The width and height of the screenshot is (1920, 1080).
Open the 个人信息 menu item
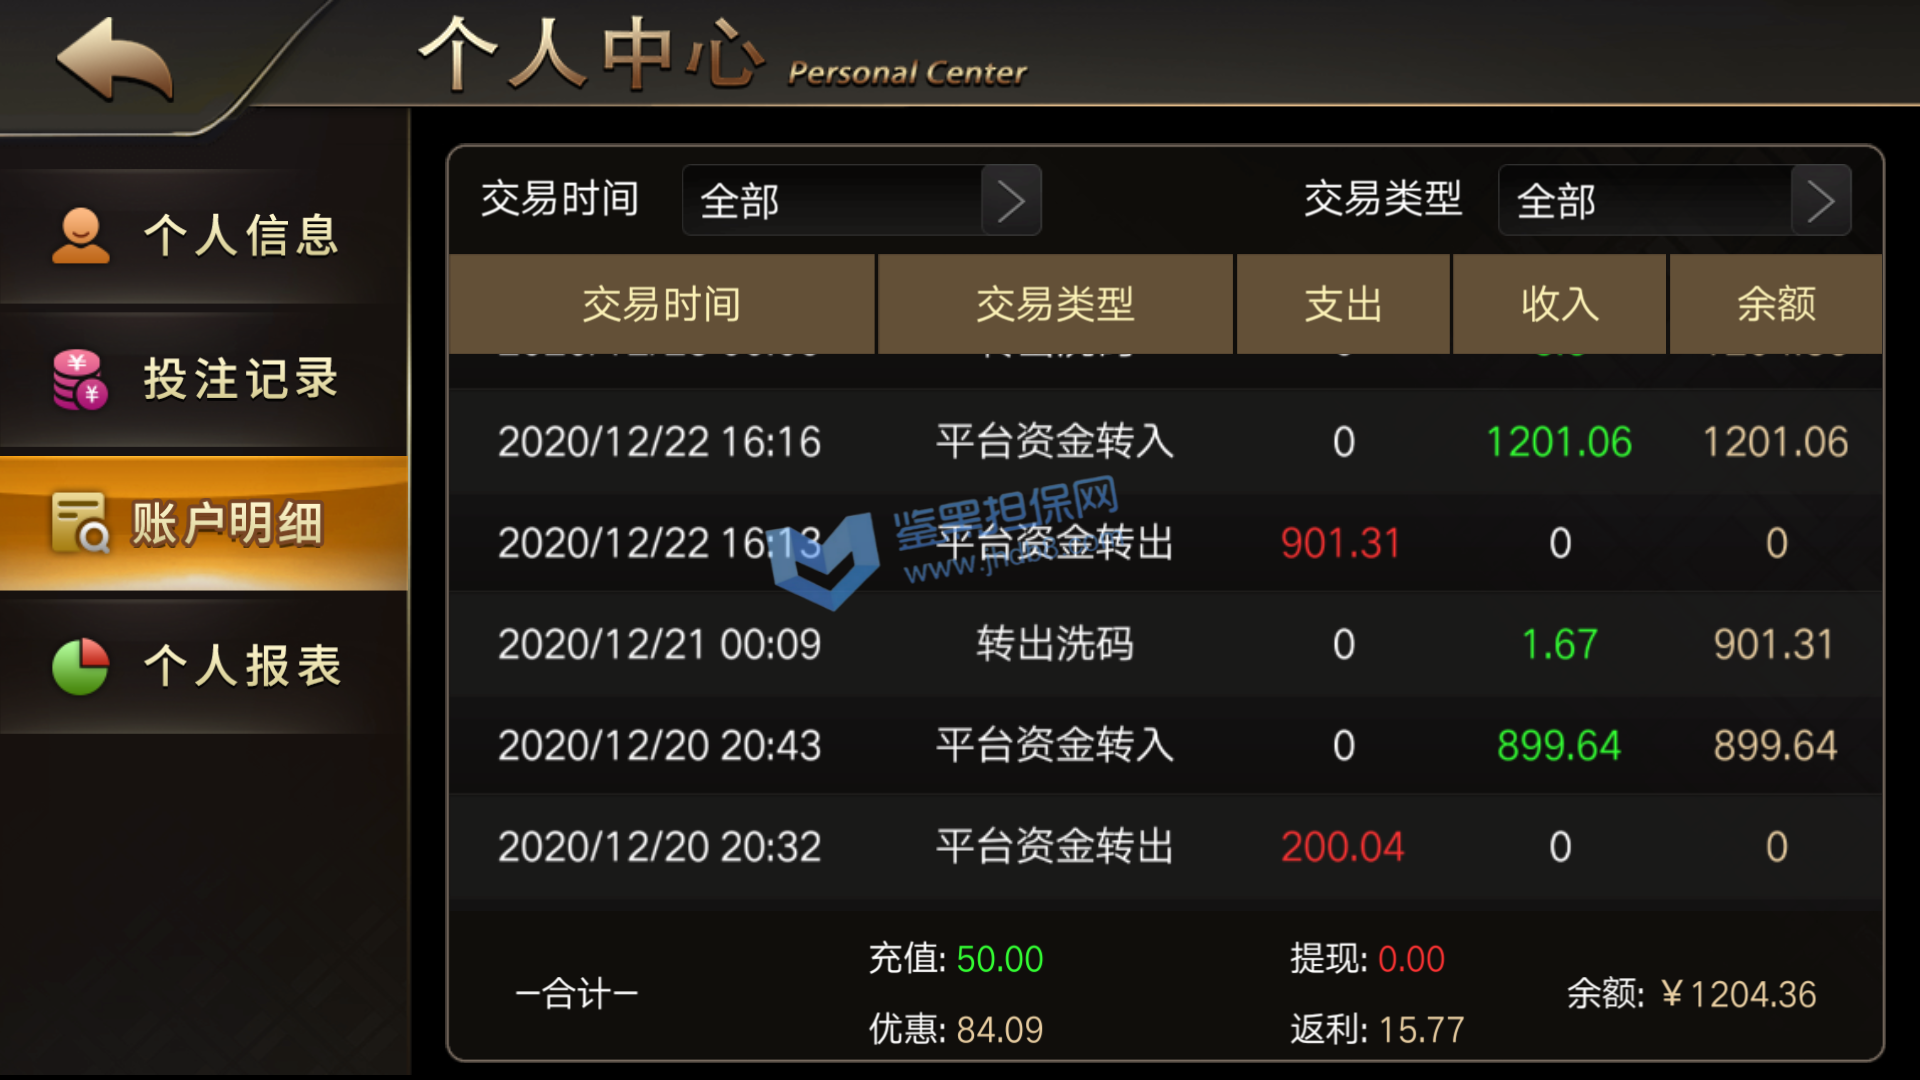[204, 236]
